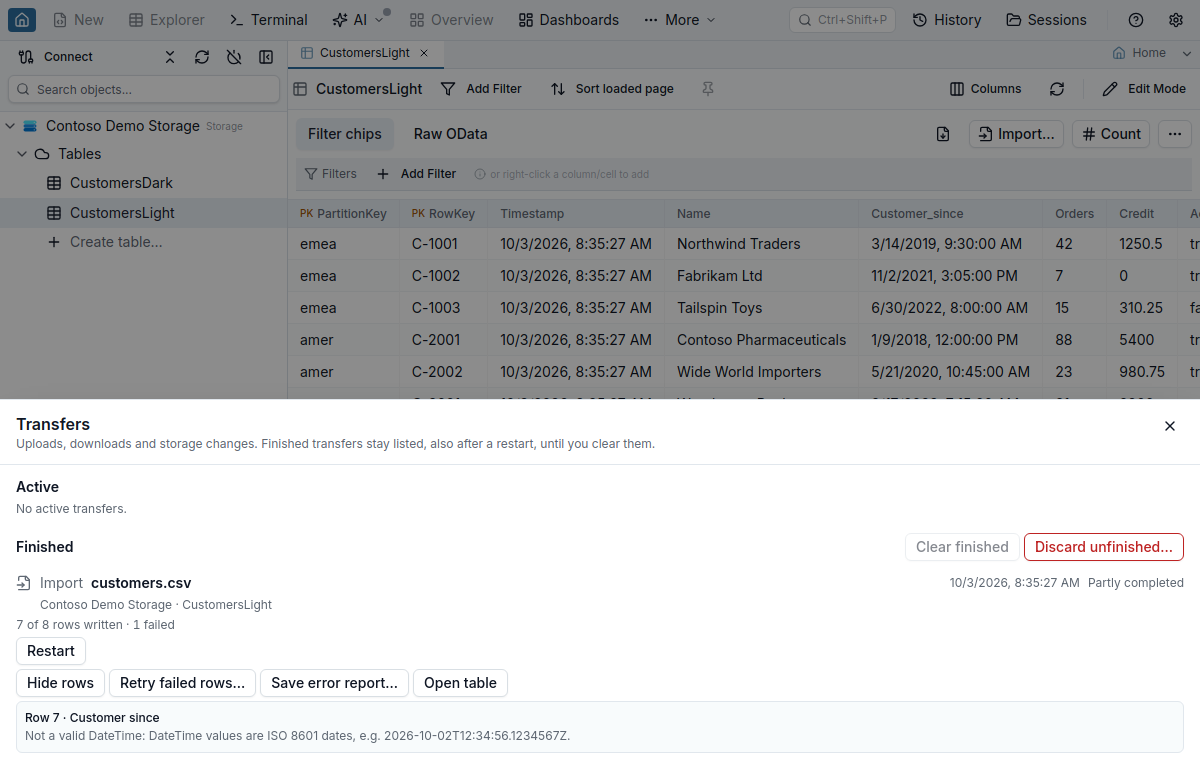This screenshot has width=1200, height=773.
Task: Click Clear finished button
Action: pyautogui.click(x=962, y=547)
